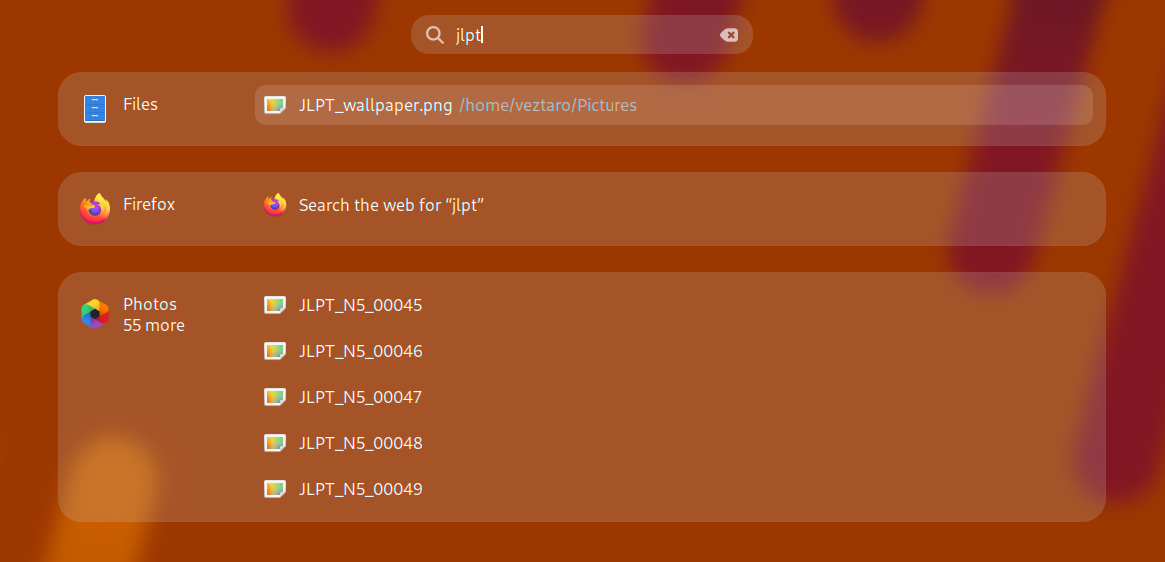Screen dimensions: 1165x562
Task: Click thumbnail icon of JLPT_N5_00047
Action: [275, 397]
